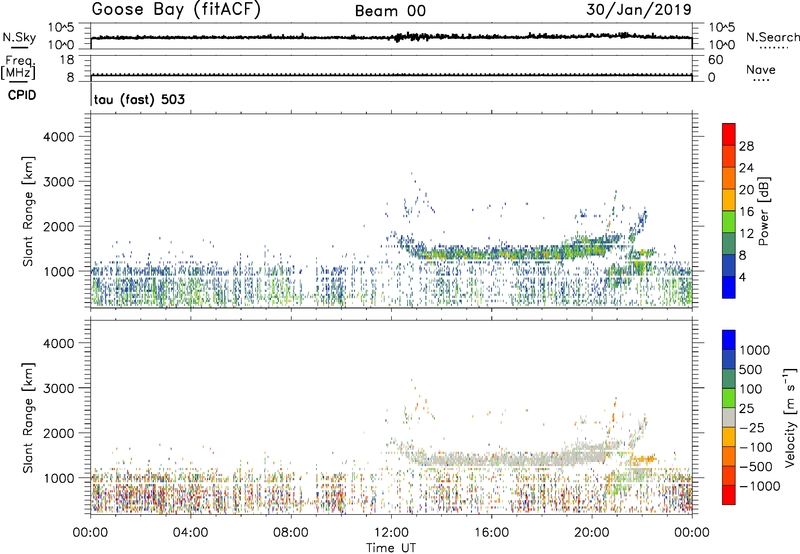Click the '28' tick on the power colorbar

pos(746,146)
